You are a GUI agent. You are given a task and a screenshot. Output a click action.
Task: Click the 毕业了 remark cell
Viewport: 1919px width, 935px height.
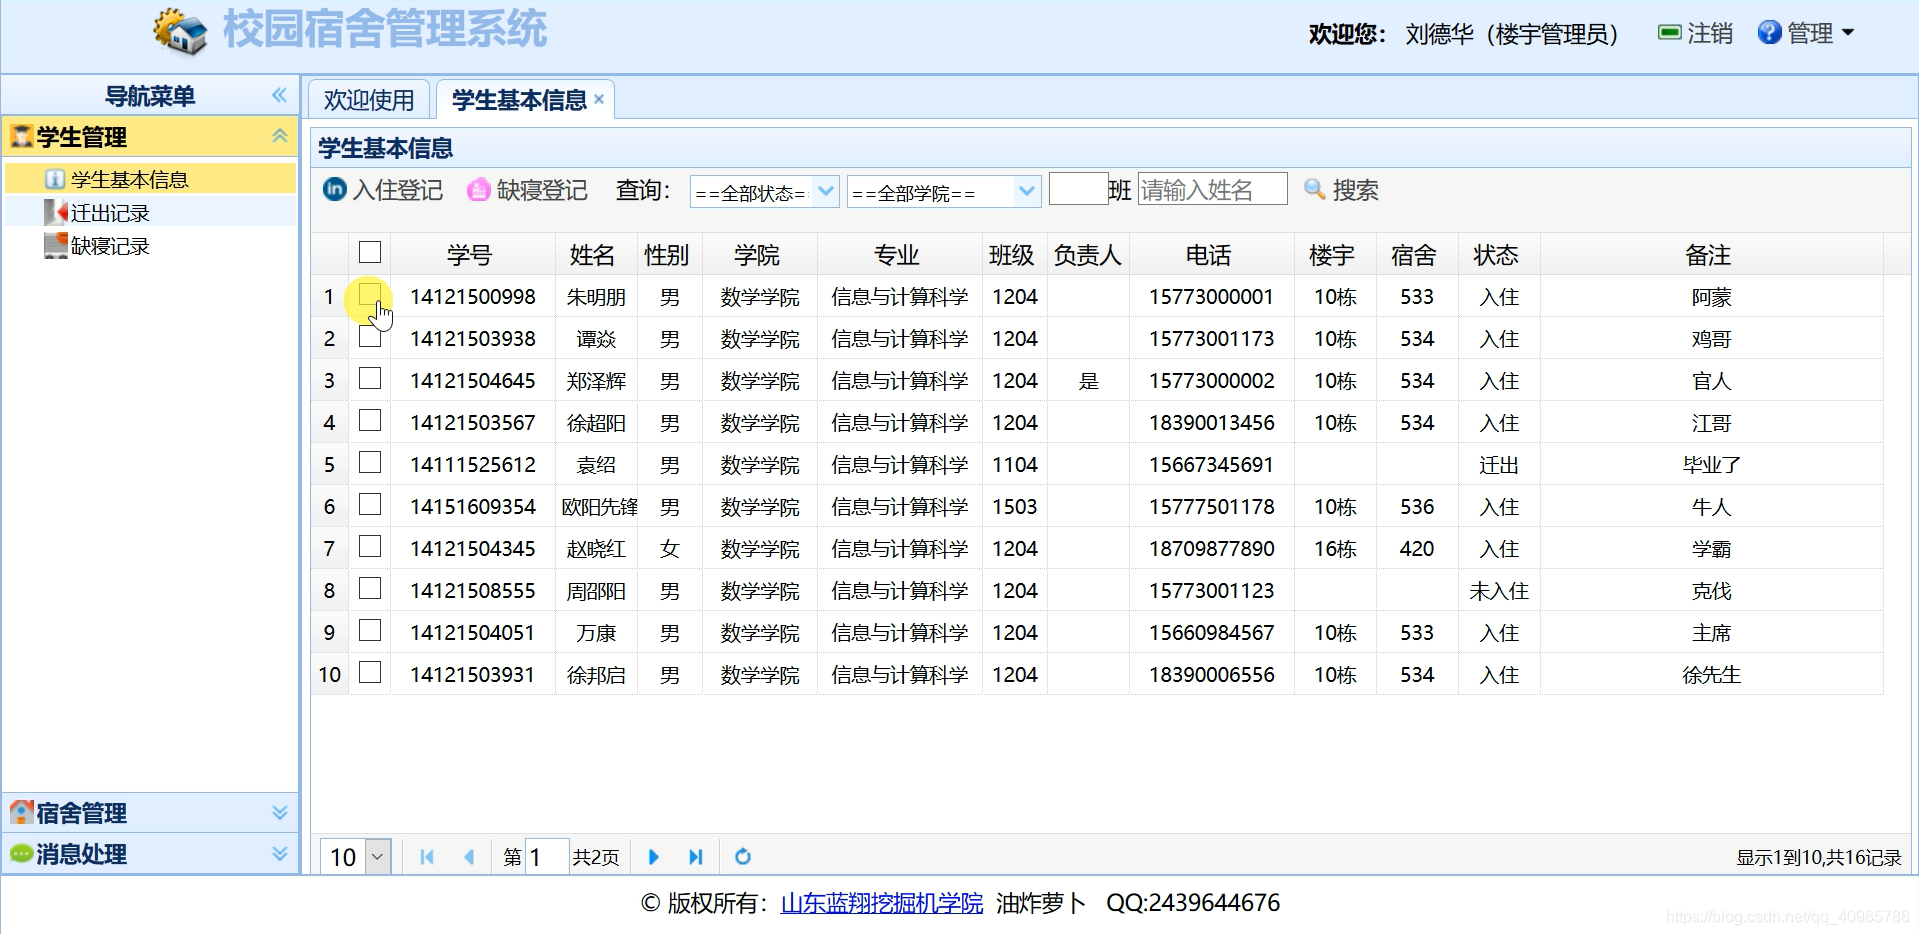point(1711,465)
